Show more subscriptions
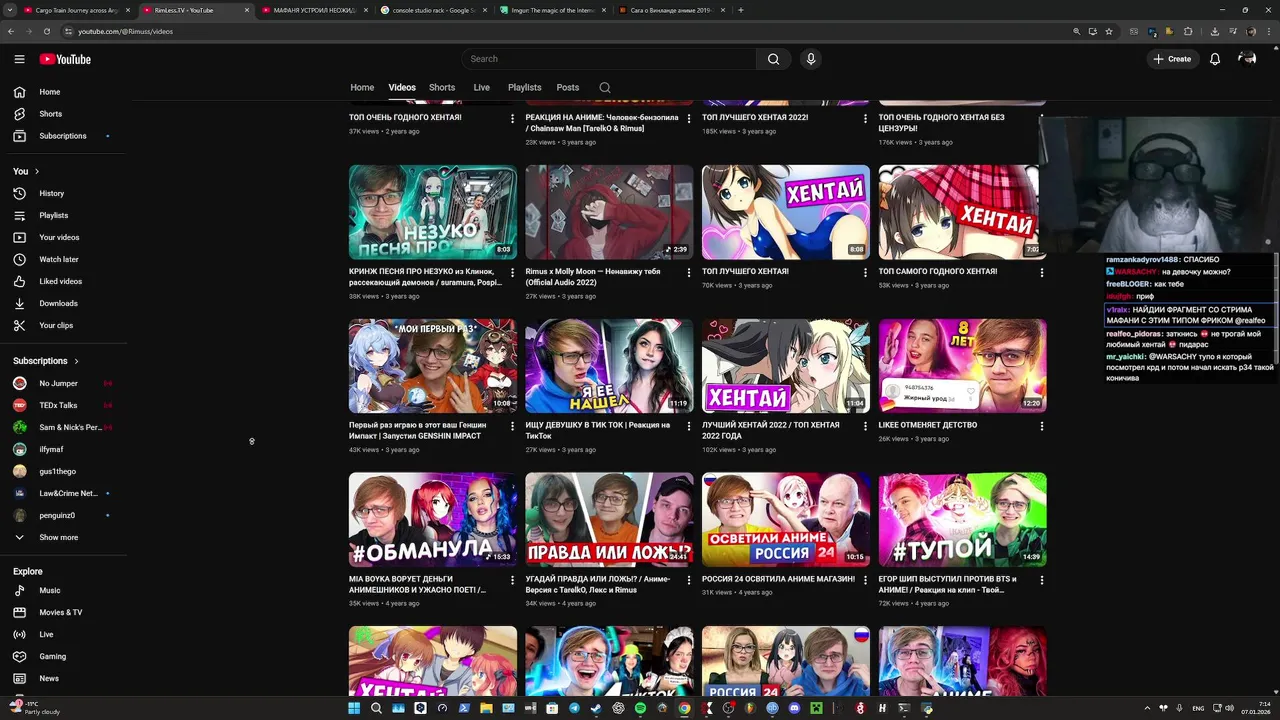The image size is (1280, 720). tap(64, 537)
